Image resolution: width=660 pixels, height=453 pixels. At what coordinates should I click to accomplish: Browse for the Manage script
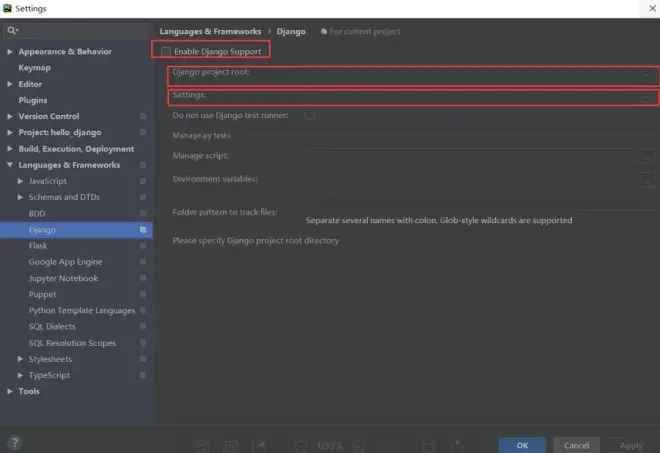click(647, 158)
